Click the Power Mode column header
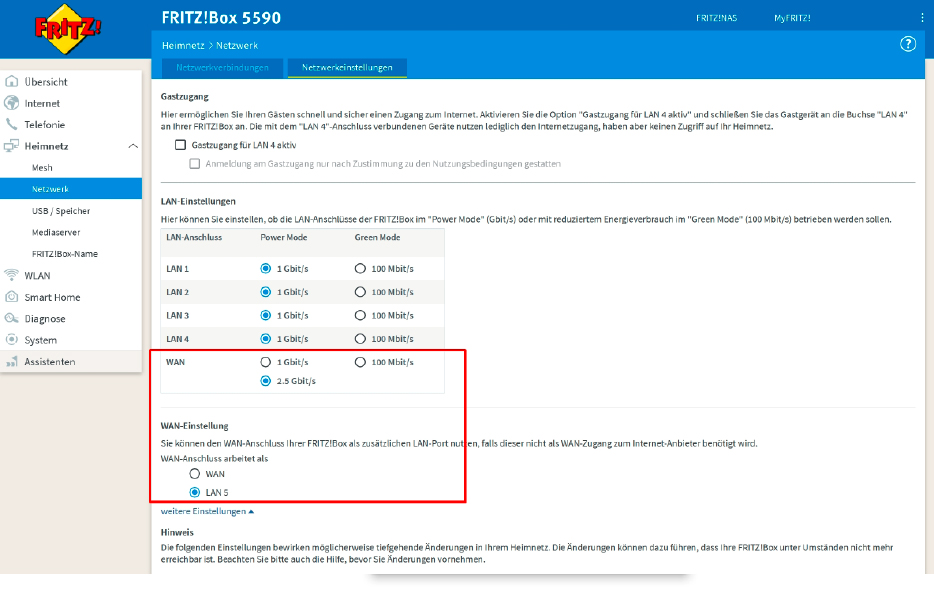The height and width of the screenshot is (589, 934). (x=284, y=237)
